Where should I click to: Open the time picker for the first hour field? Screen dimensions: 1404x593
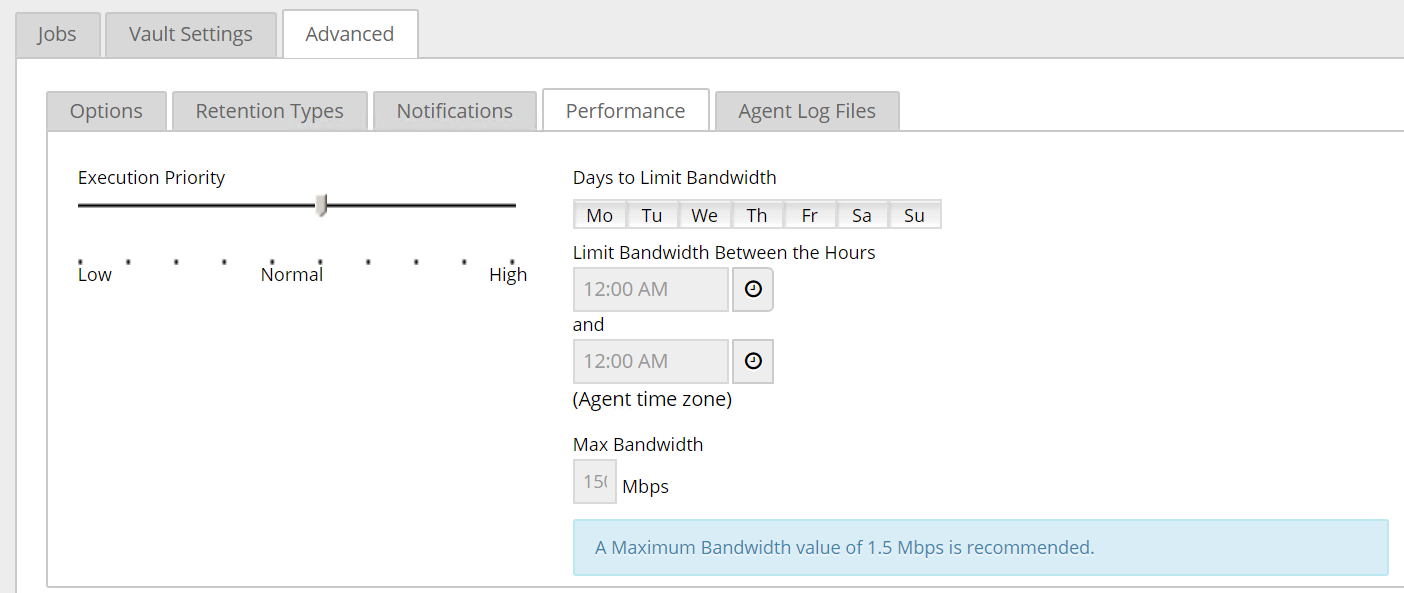[x=752, y=289]
